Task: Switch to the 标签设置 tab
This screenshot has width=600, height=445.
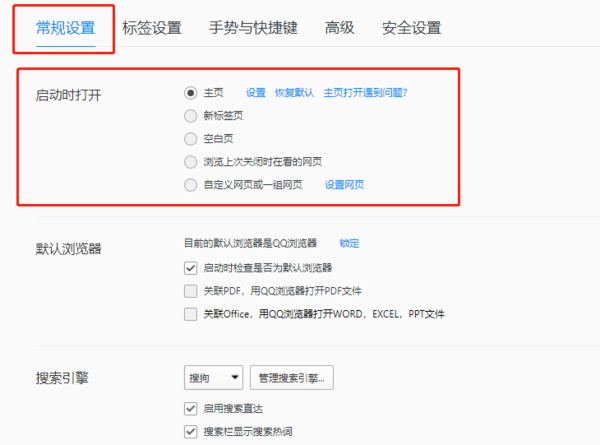Action: click(x=152, y=28)
